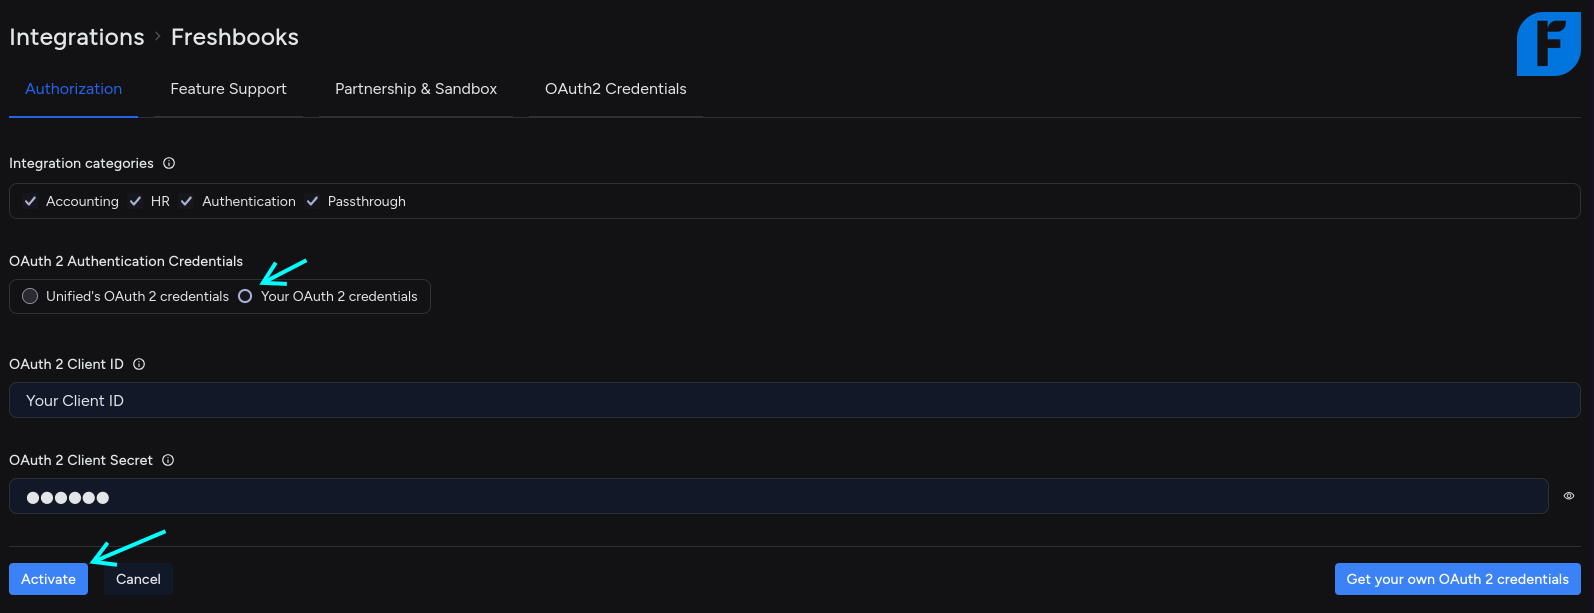
Task: Reveal client secret with eye icon
Action: 1569,496
